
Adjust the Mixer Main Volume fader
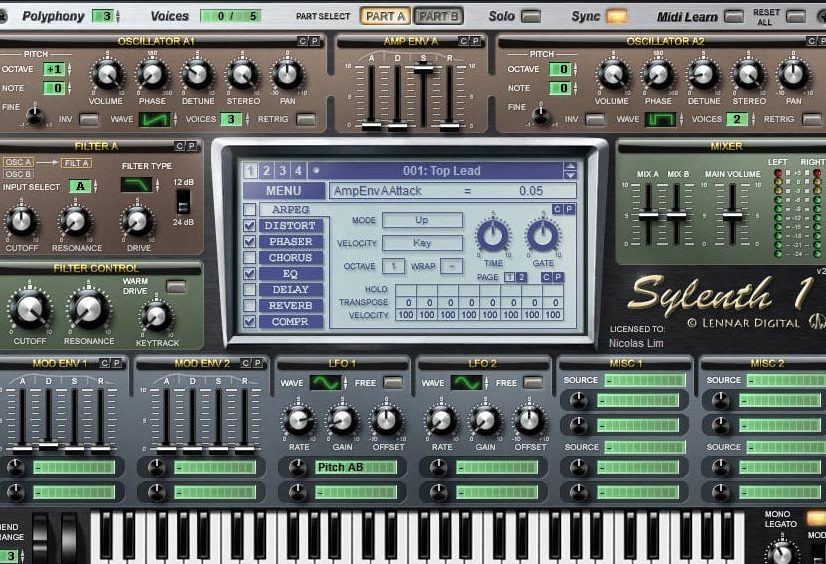point(732,215)
